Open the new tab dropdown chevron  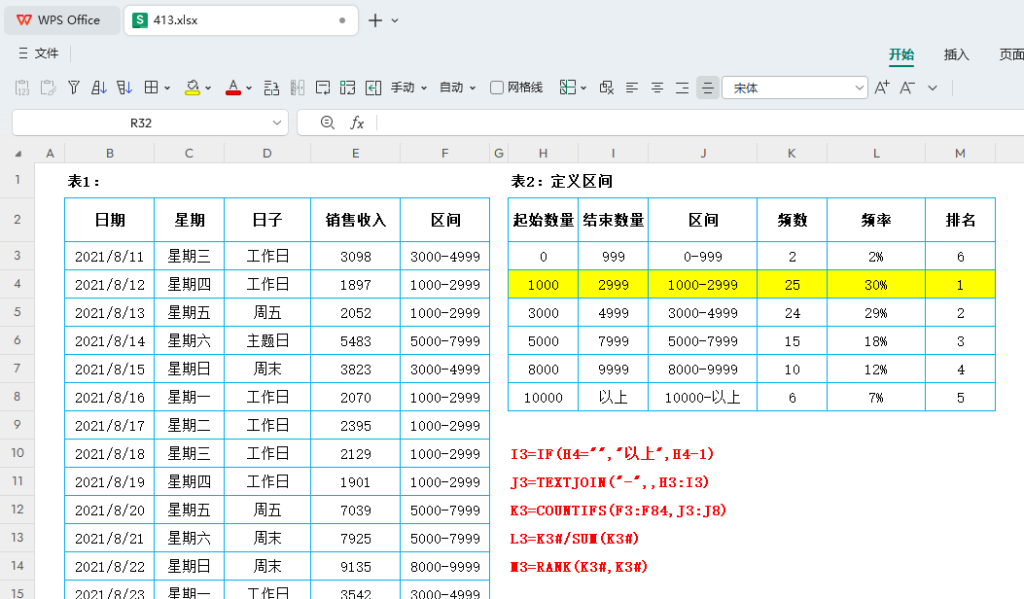(x=395, y=20)
